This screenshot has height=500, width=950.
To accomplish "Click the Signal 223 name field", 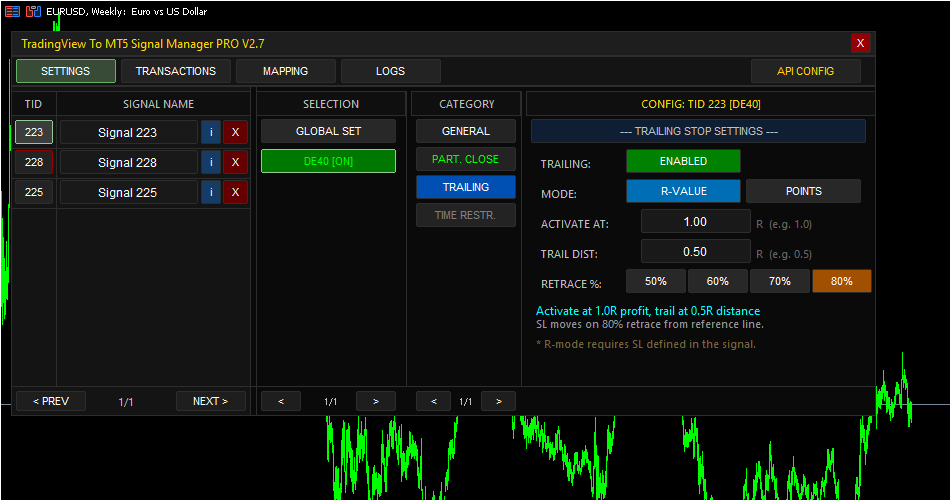I will point(128,132).
